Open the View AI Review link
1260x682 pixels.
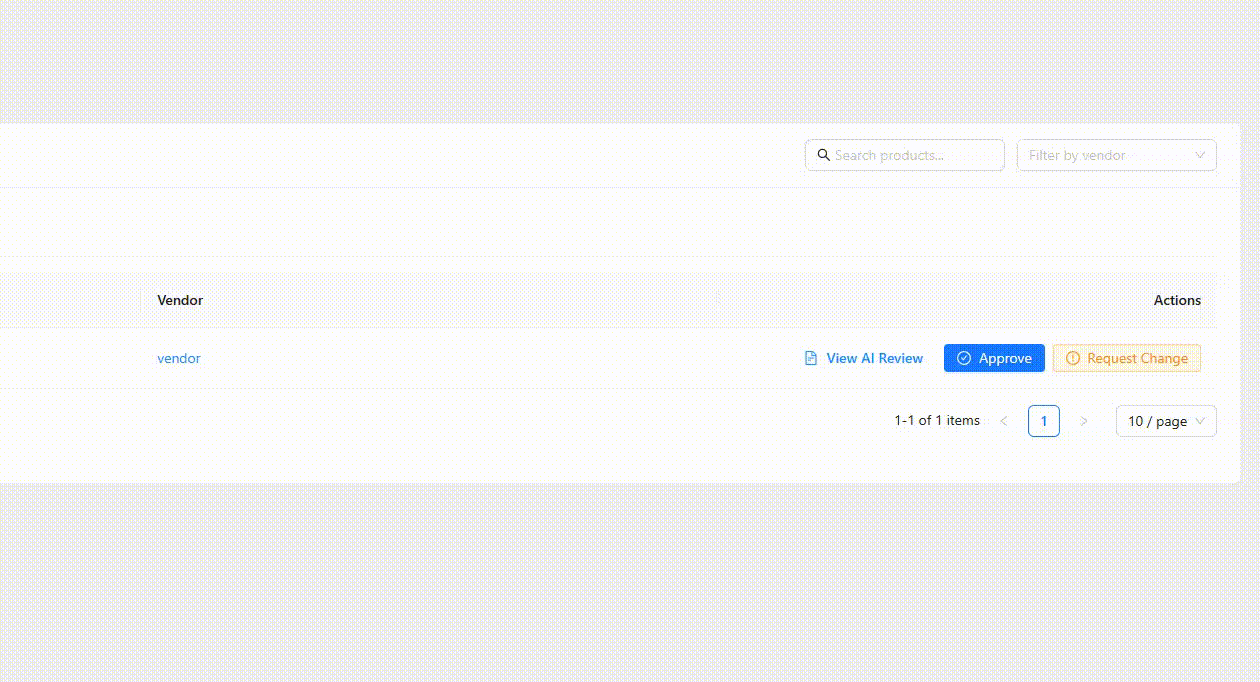[x=874, y=358]
